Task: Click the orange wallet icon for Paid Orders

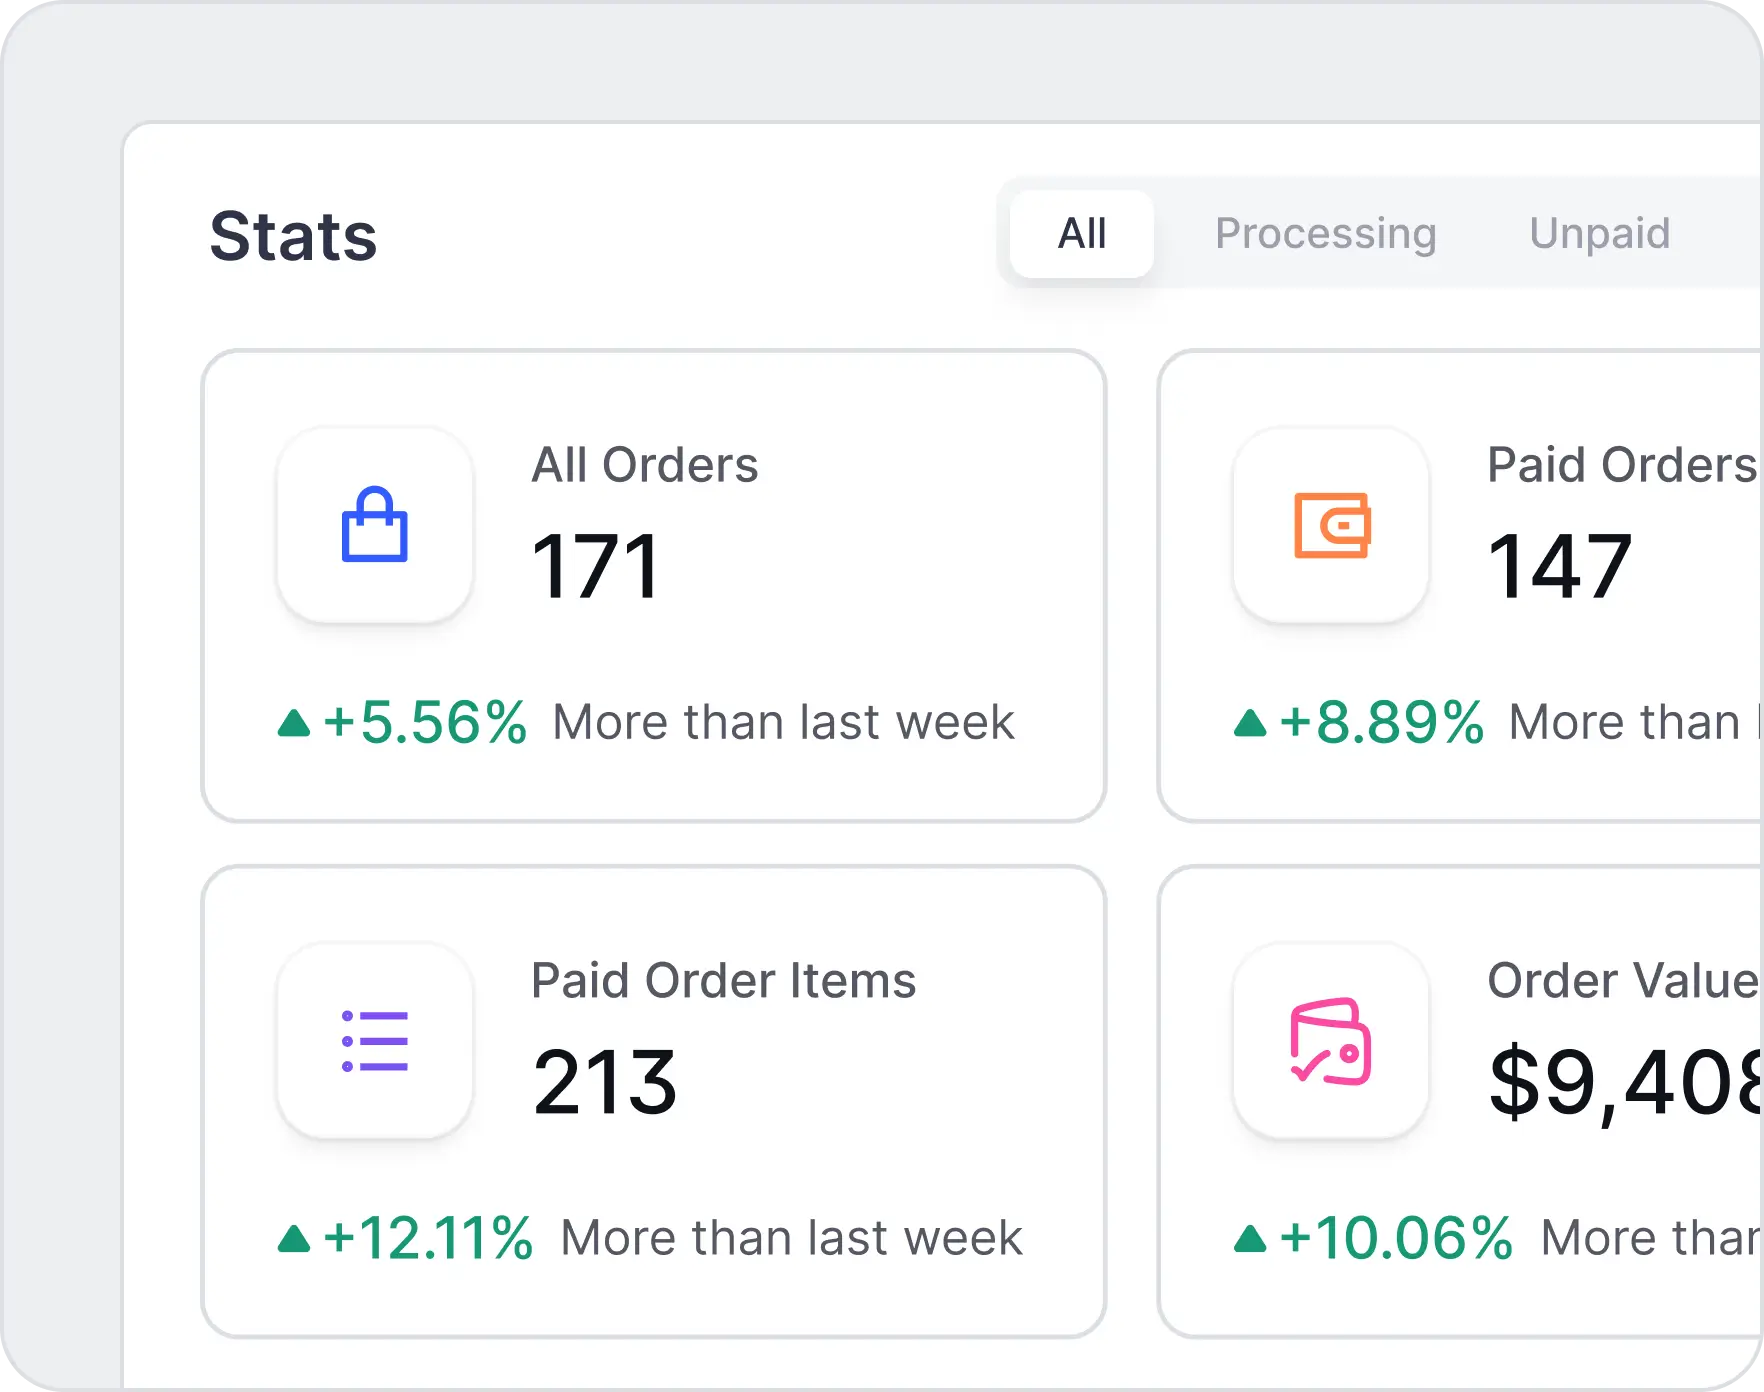Action: 1331,525
